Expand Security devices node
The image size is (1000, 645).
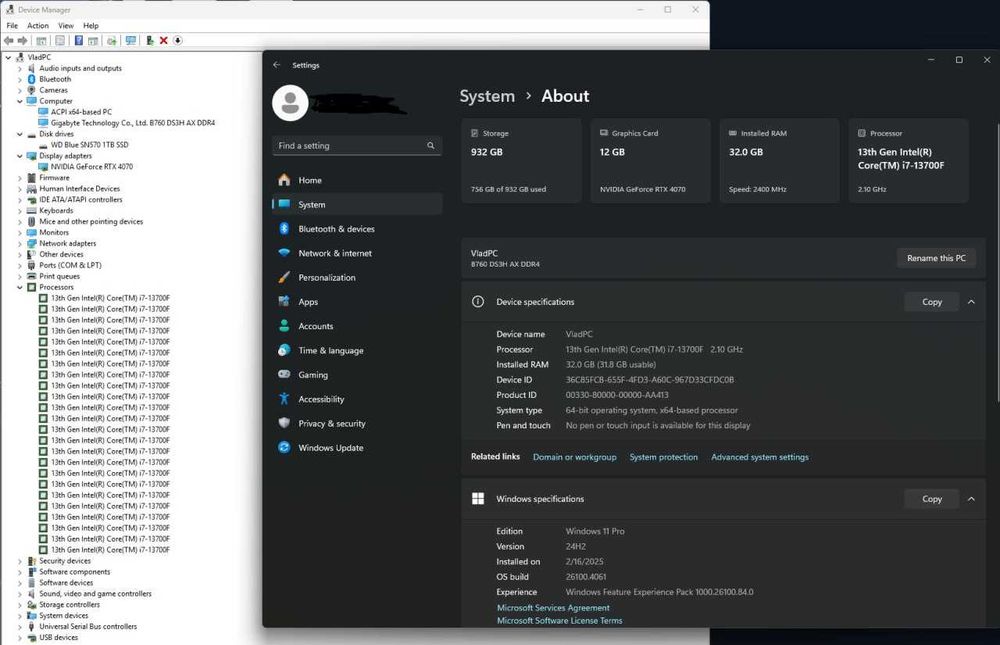pos(20,561)
